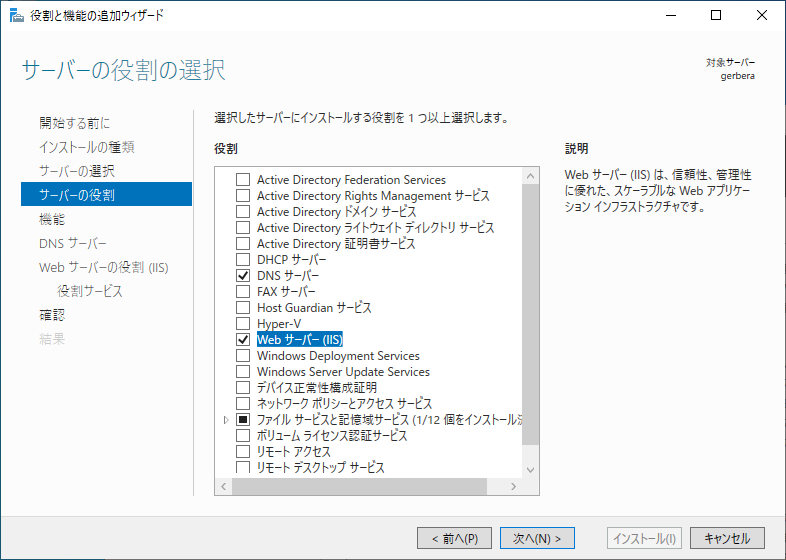Image resolution: width=786 pixels, height=560 pixels.
Task: Select the Host Guardian サービス label
Action: [314, 308]
